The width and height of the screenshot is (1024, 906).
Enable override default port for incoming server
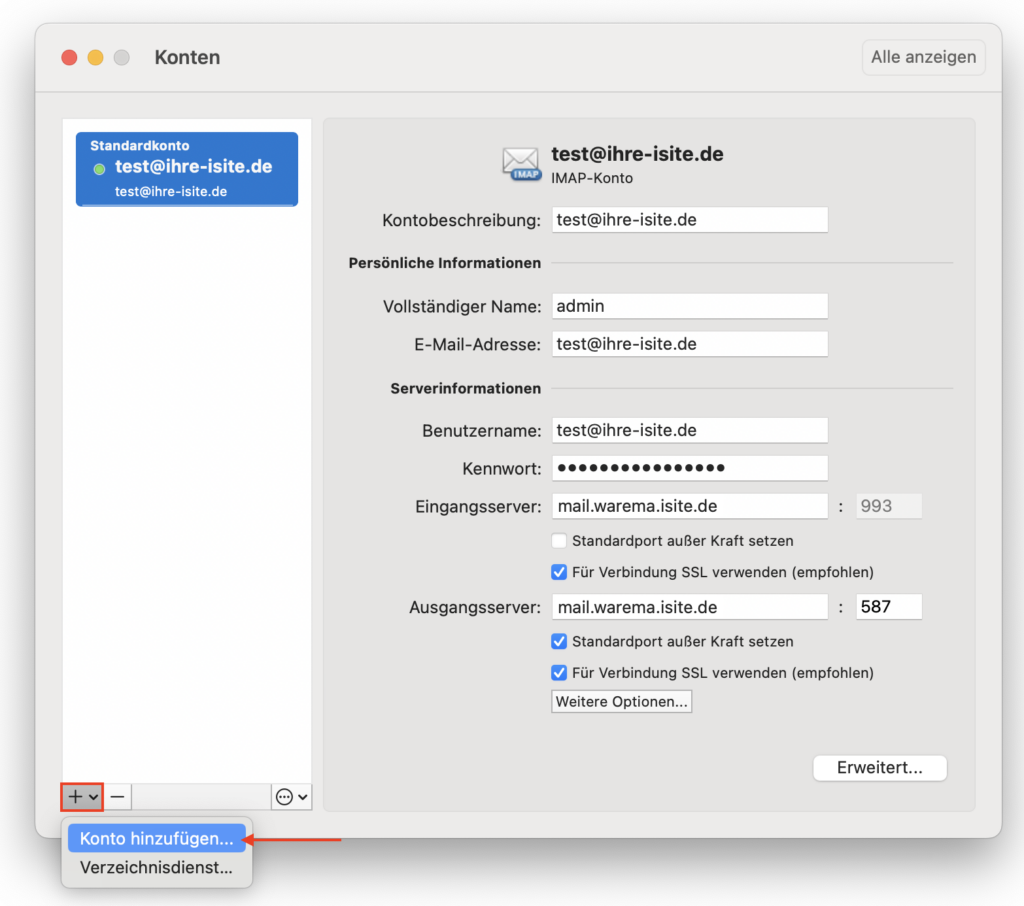tap(560, 541)
